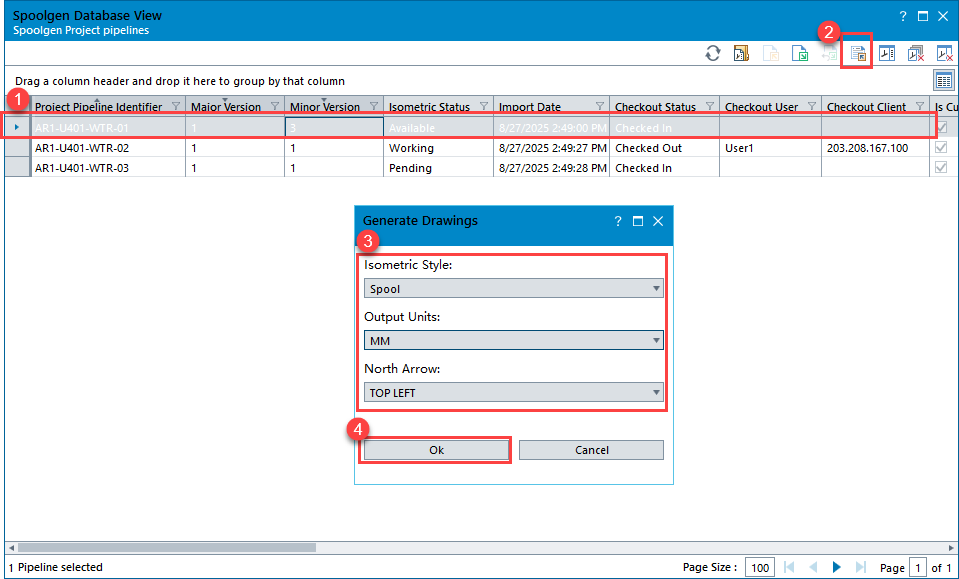Go to next page arrow
Screen dimensions: 959x579
836,567
